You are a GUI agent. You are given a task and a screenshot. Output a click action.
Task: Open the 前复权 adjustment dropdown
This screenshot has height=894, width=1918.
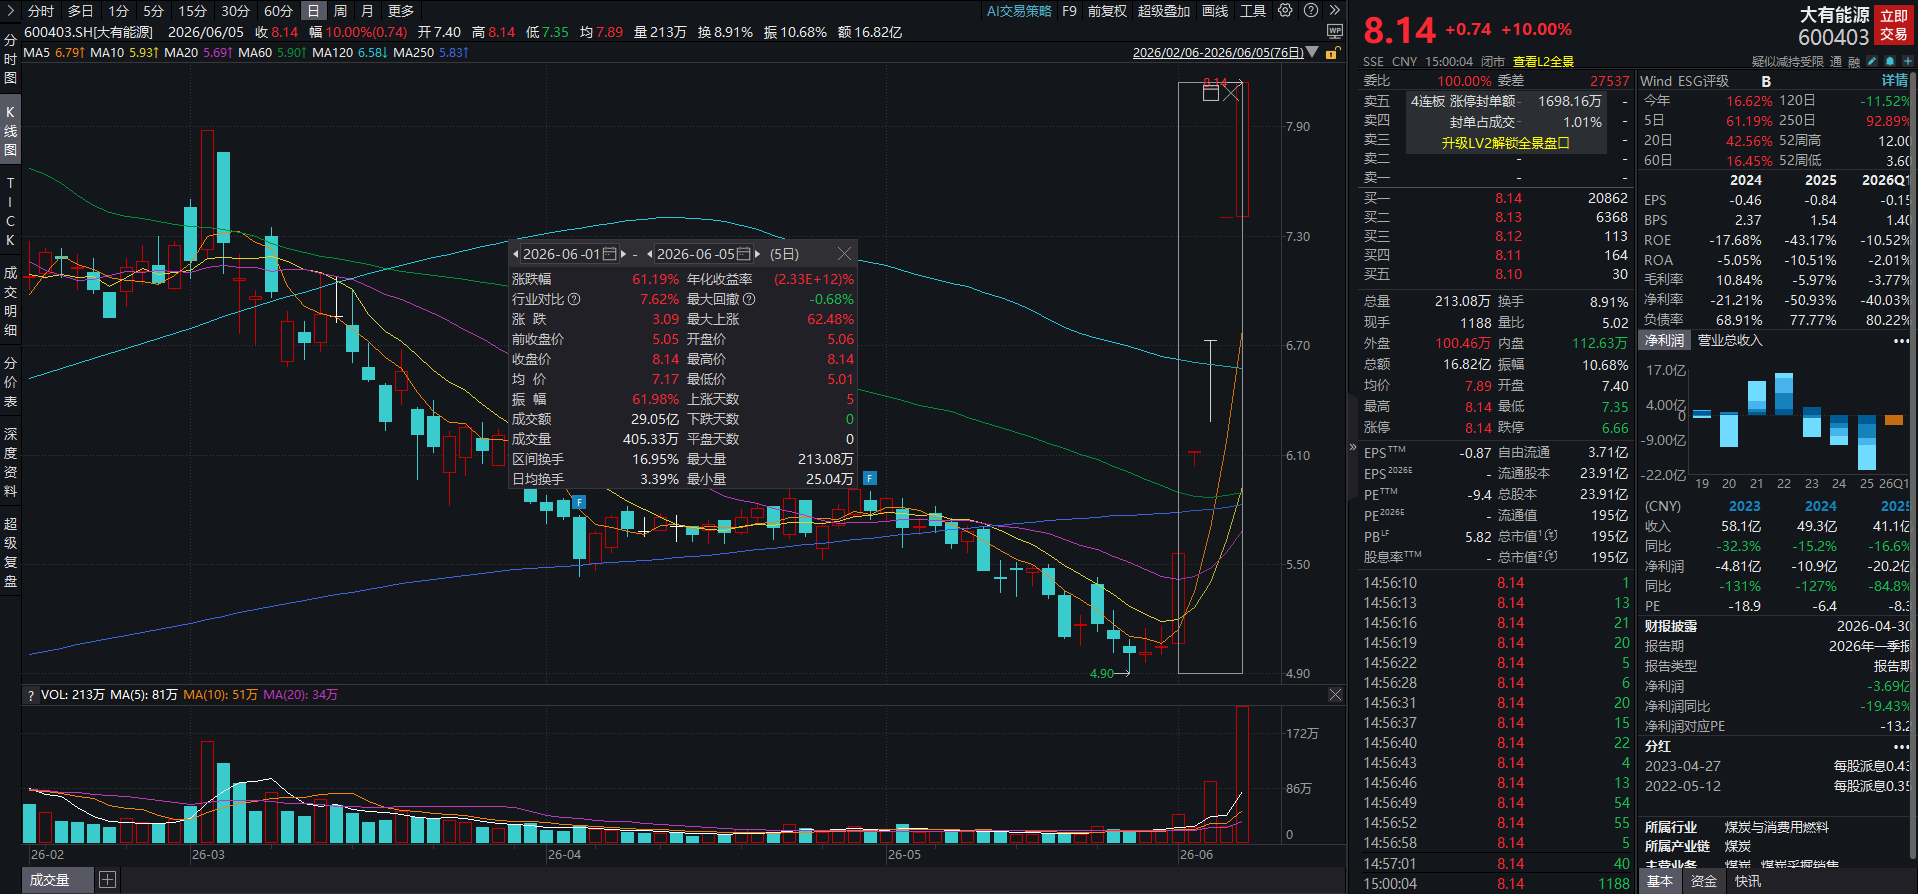click(x=1107, y=11)
